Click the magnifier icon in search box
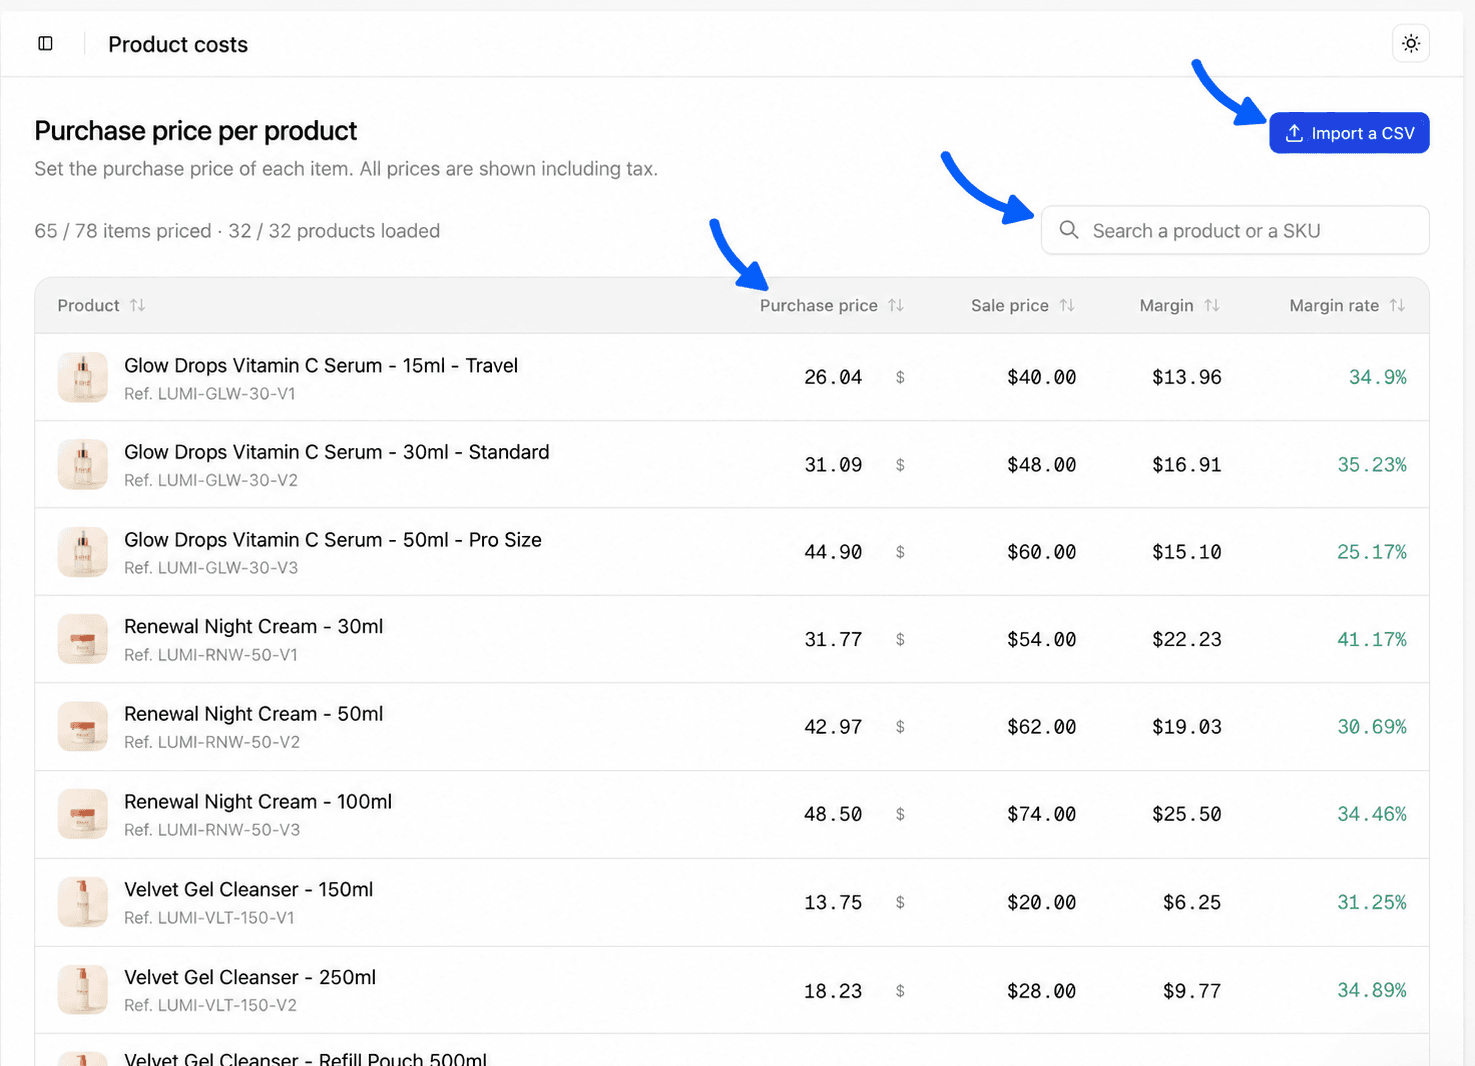1475x1066 pixels. pyautogui.click(x=1069, y=230)
